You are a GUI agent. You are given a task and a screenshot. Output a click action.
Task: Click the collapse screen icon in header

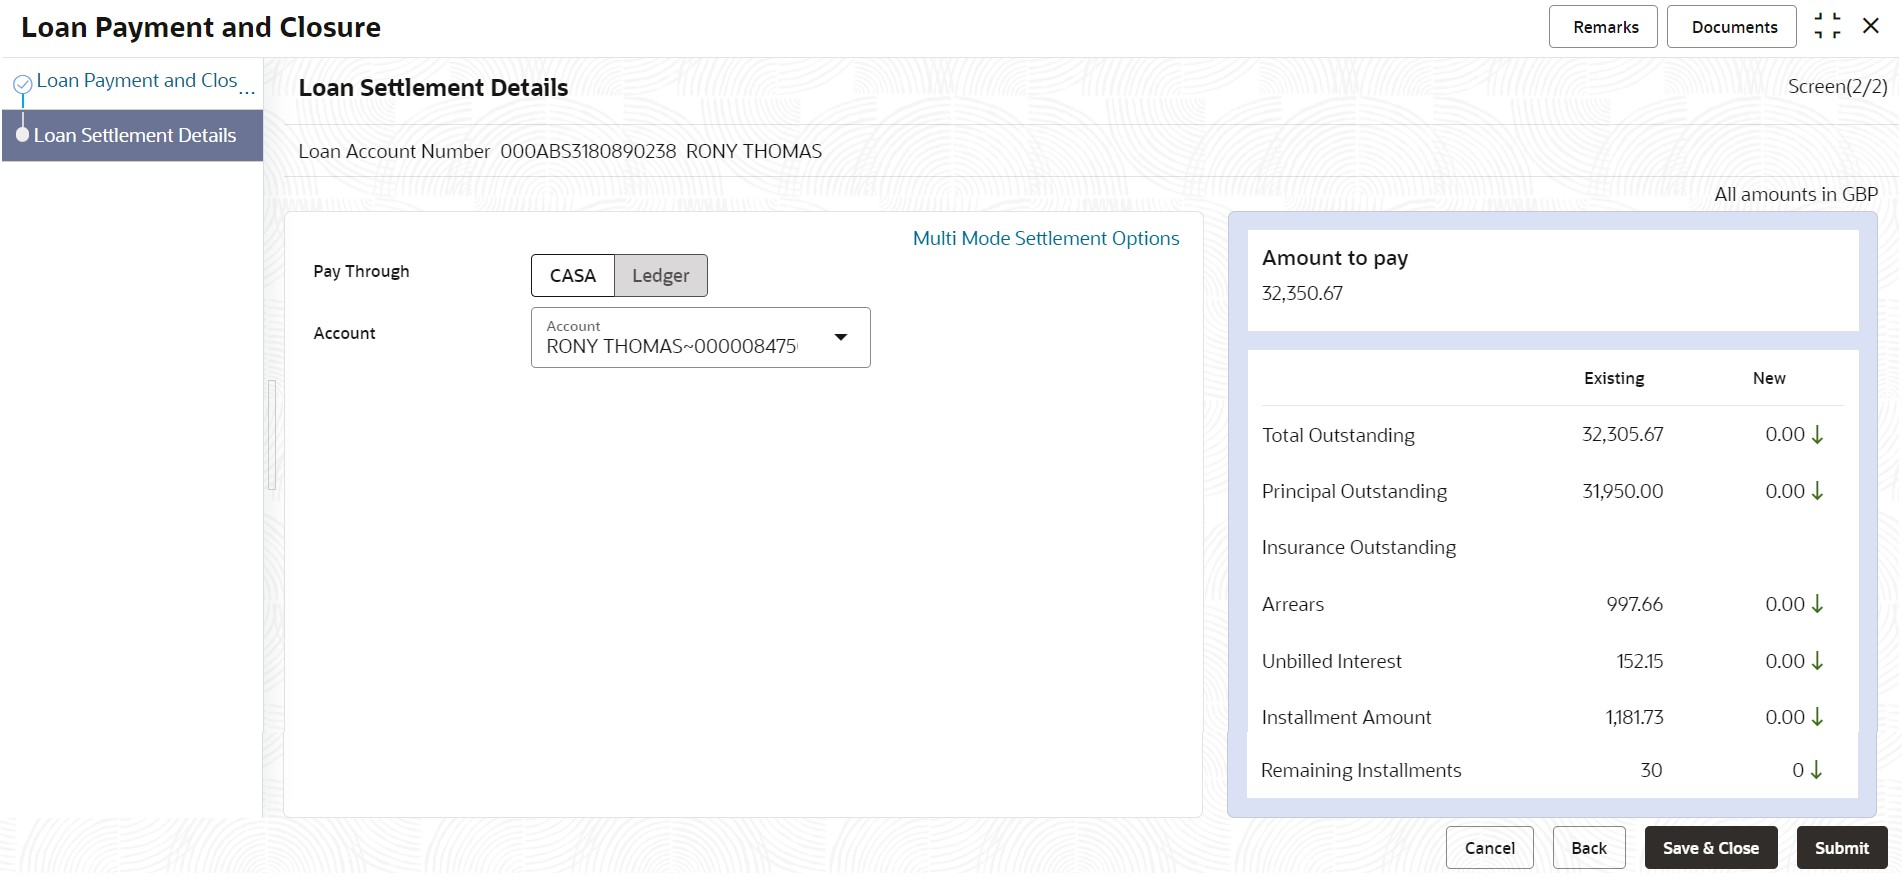1827,26
